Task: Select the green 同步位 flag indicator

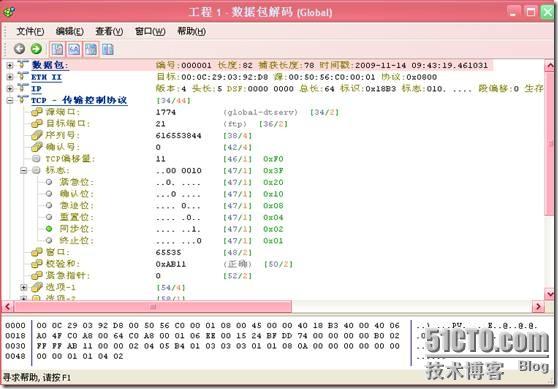Action: click(49, 228)
